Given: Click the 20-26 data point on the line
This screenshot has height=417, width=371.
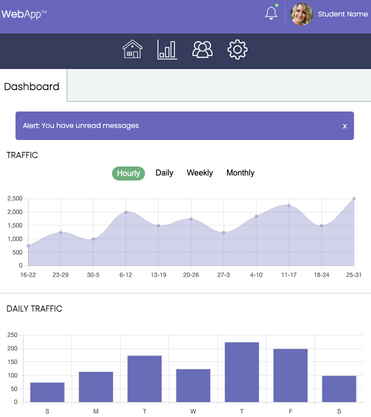Looking at the screenshot, I should pyautogui.click(x=191, y=219).
